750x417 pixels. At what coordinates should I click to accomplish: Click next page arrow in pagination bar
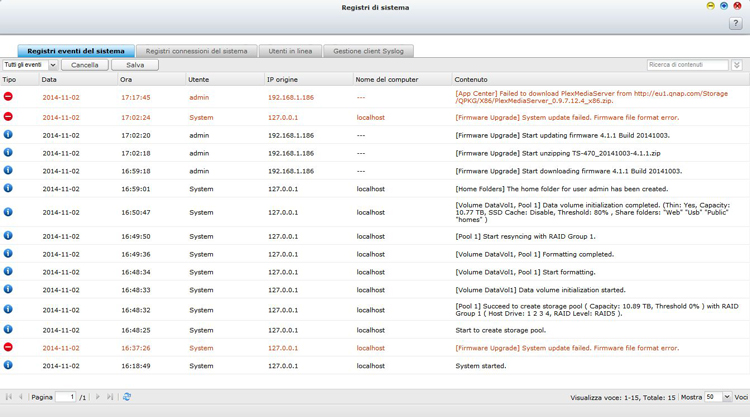(97, 397)
